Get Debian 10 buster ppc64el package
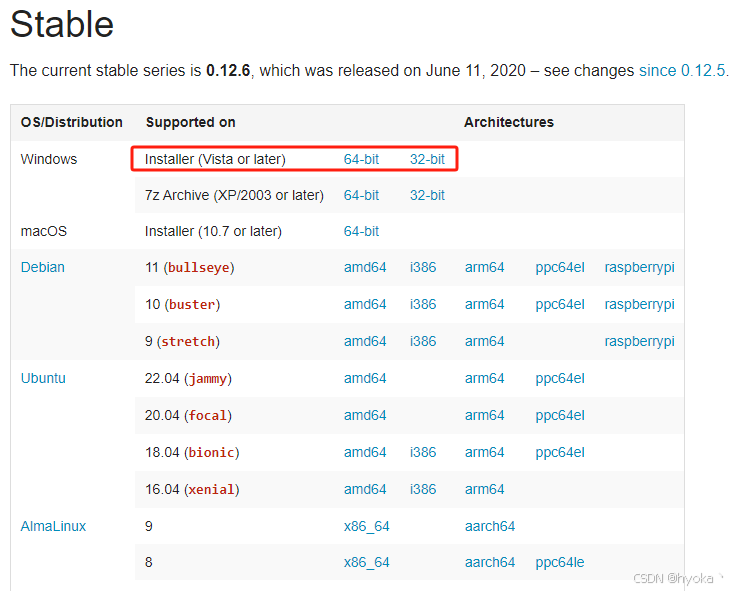 tap(560, 304)
